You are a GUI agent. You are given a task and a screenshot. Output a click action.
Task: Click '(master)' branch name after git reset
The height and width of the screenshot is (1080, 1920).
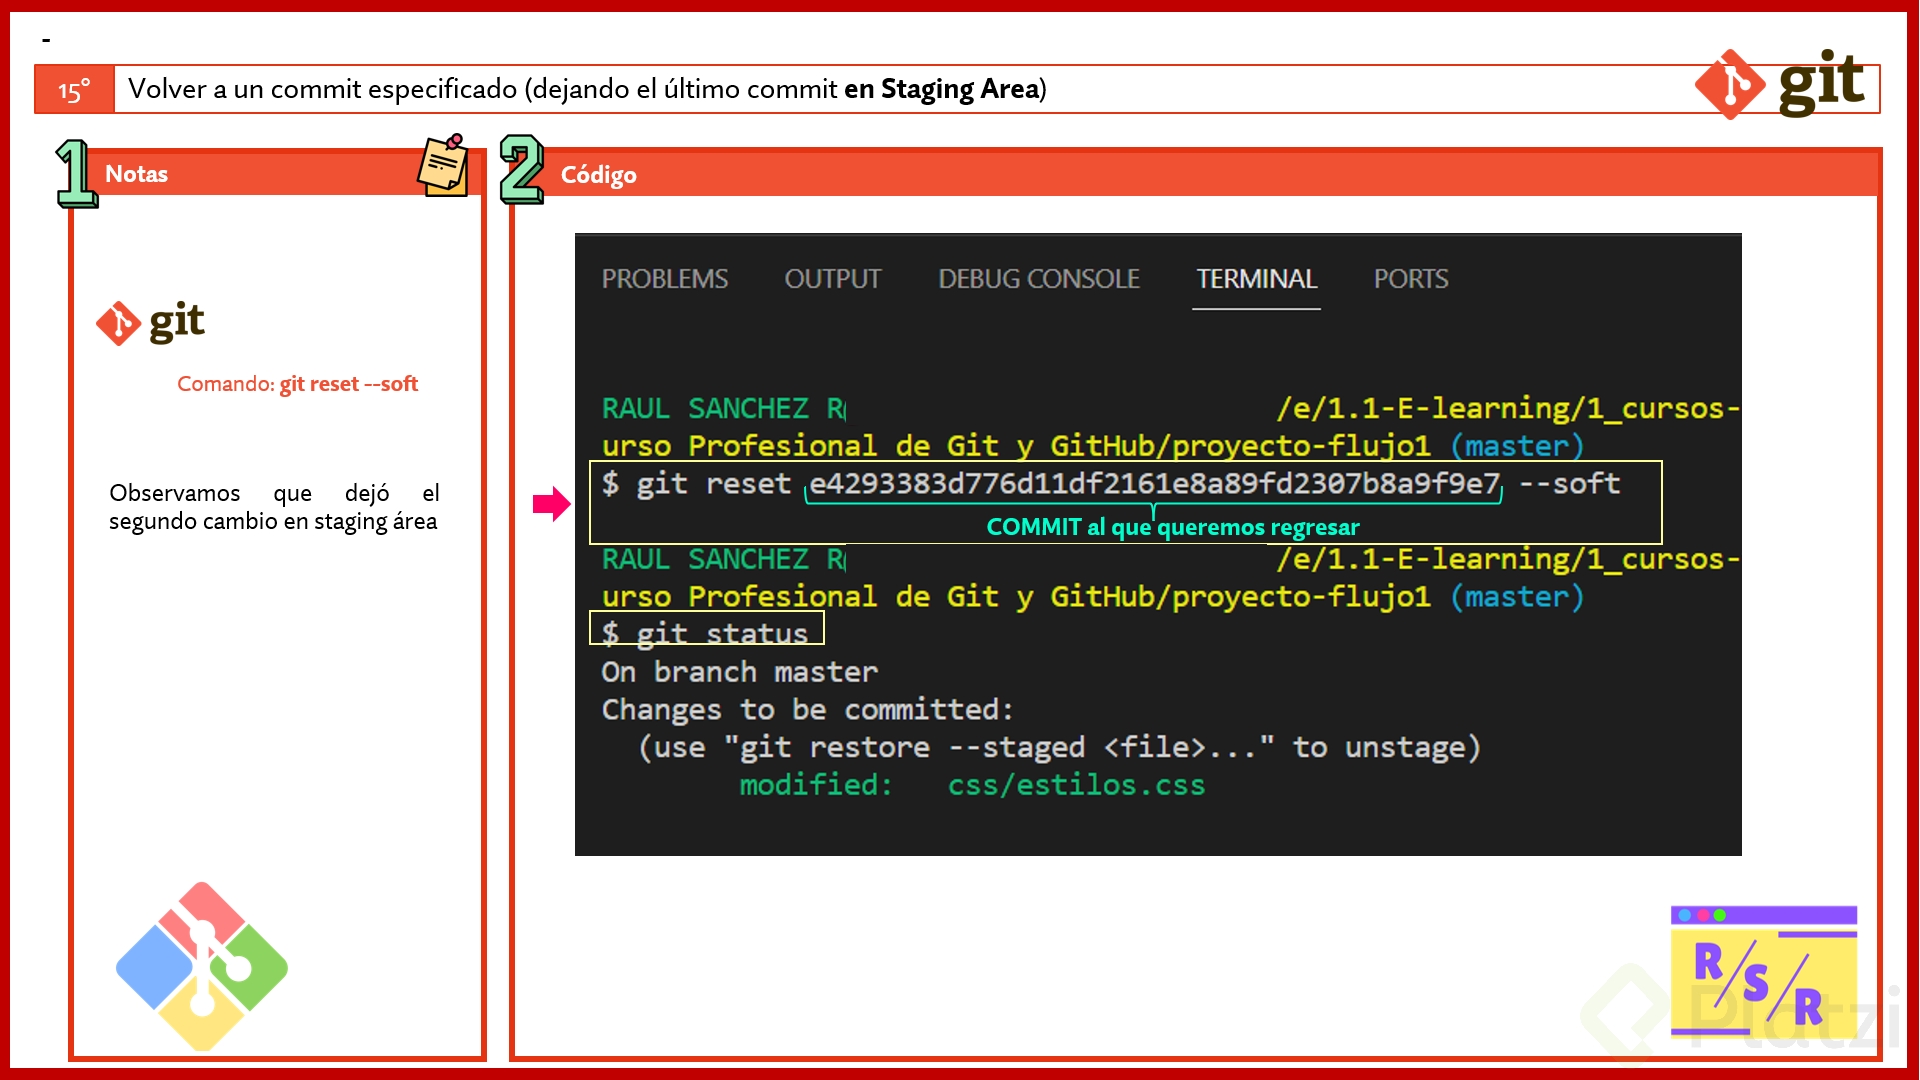point(1517,597)
